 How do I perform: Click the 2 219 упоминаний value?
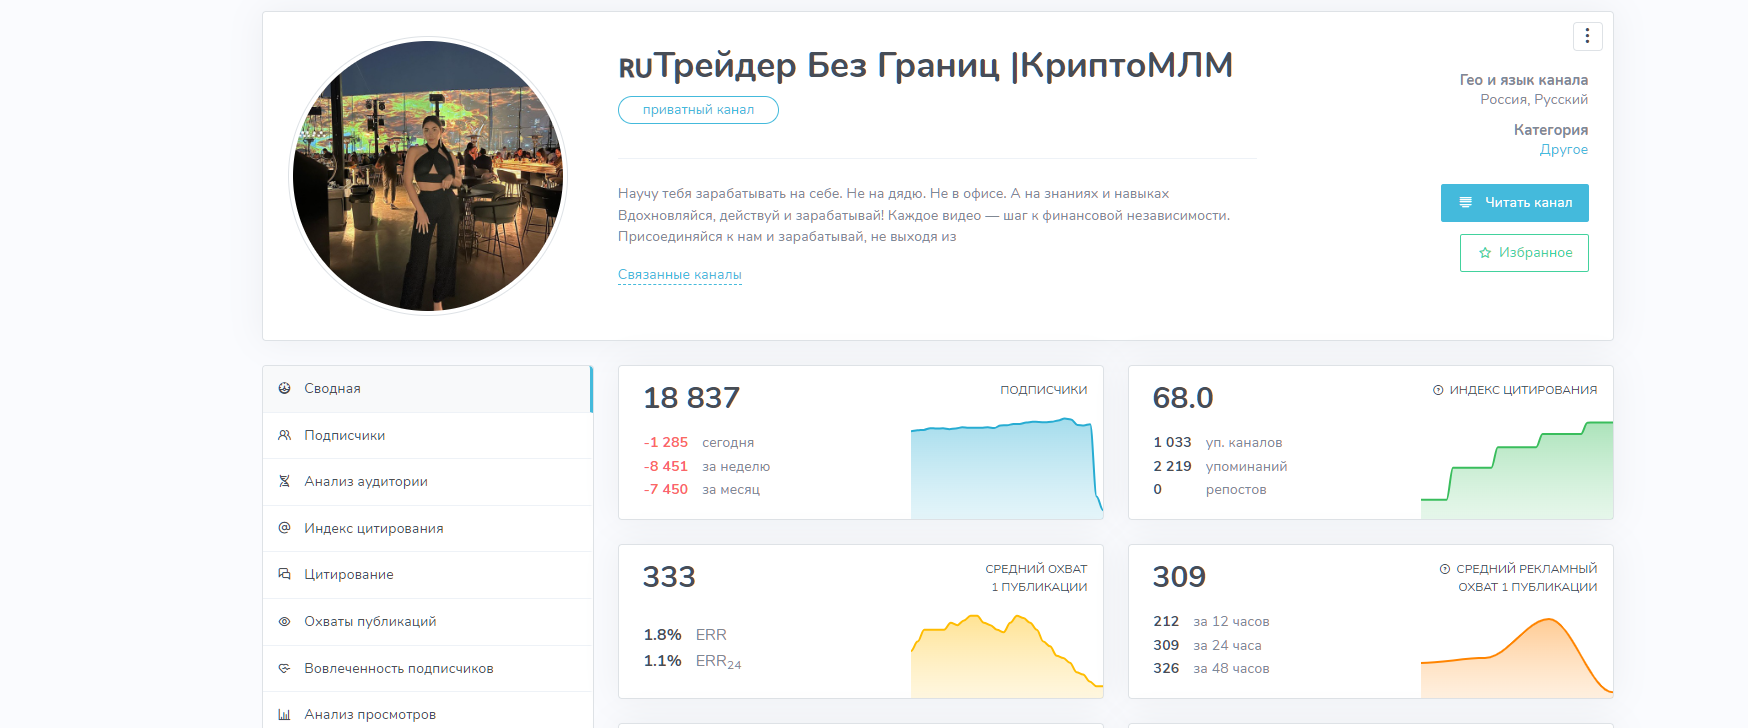click(x=1172, y=467)
